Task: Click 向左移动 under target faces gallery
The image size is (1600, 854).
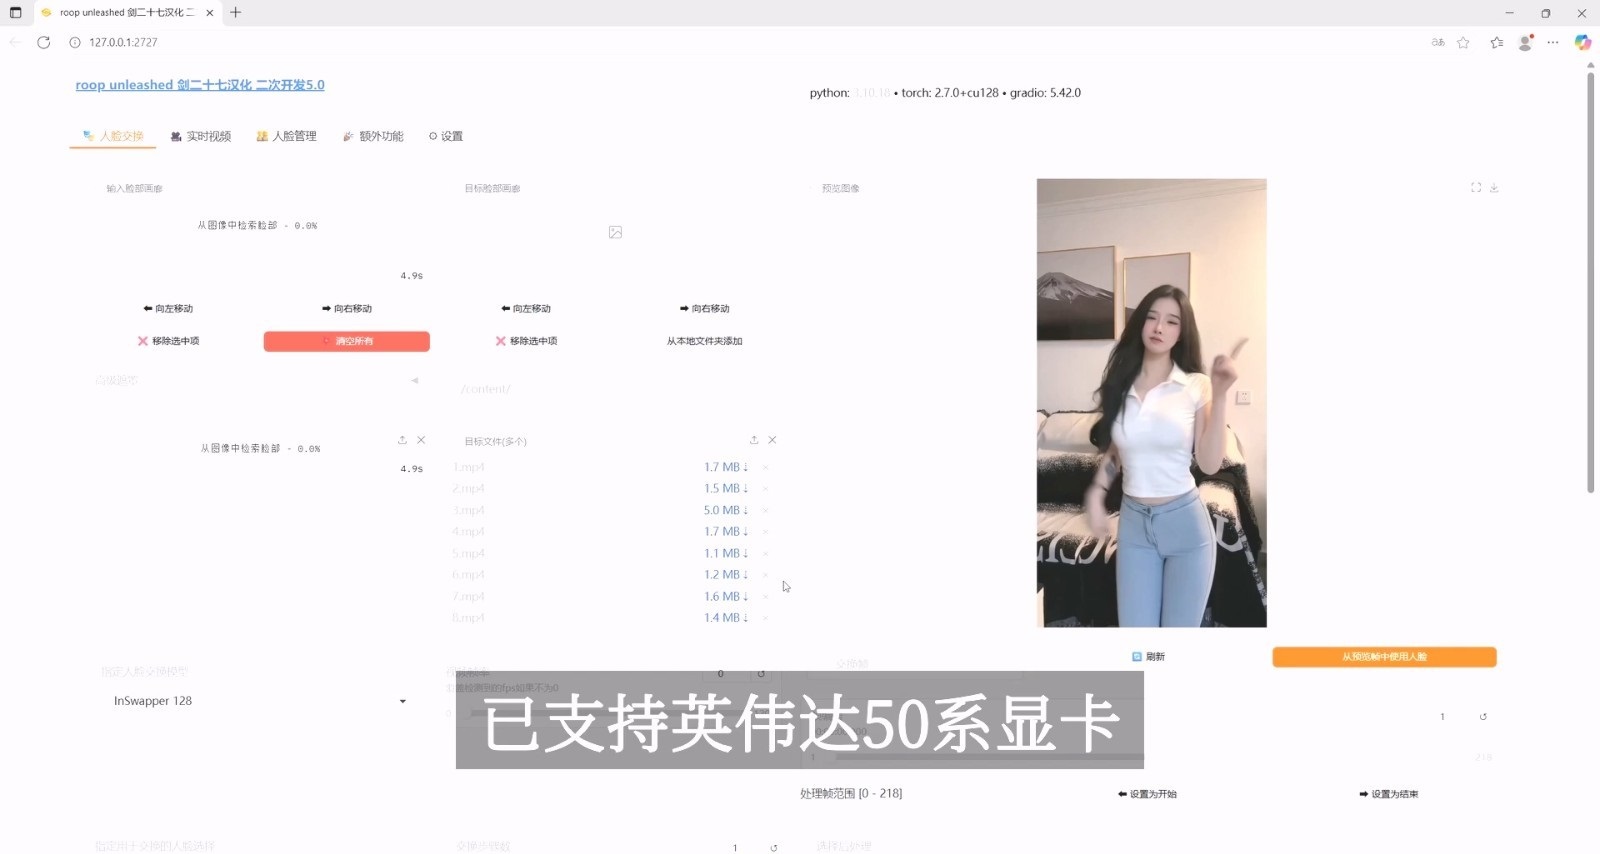Action: pyautogui.click(x=526, y=309)
